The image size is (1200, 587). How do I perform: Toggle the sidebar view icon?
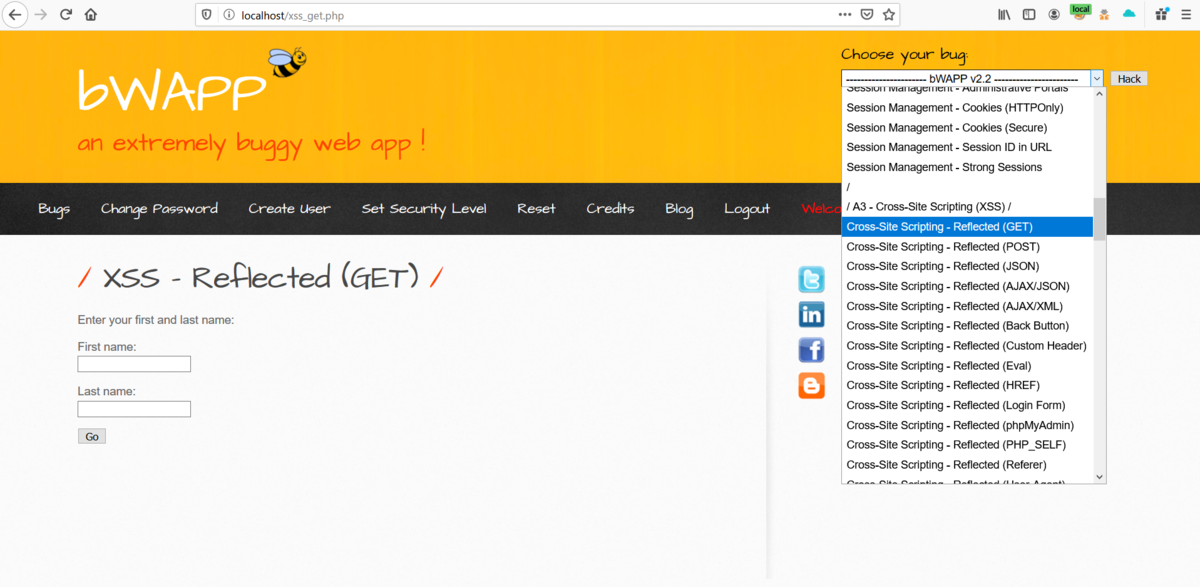click(1028, 15)
